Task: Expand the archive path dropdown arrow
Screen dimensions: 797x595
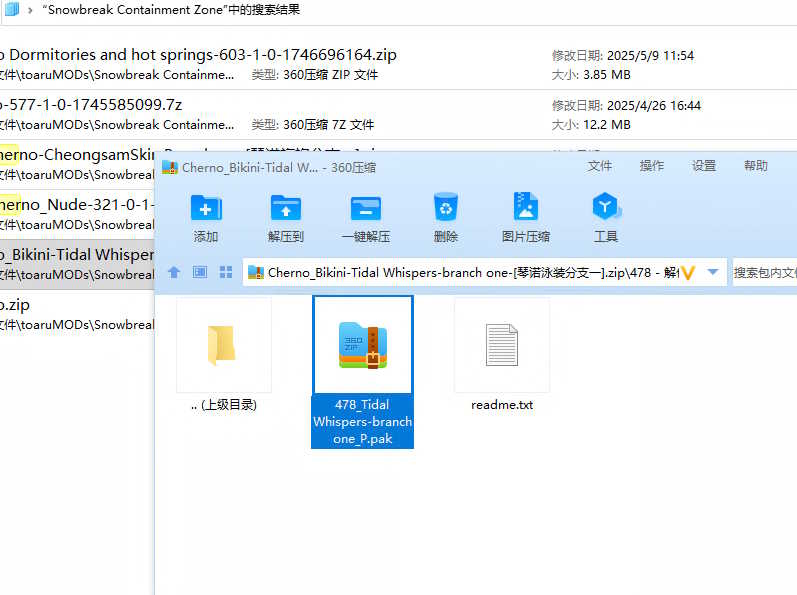Action: click(713, 272)
